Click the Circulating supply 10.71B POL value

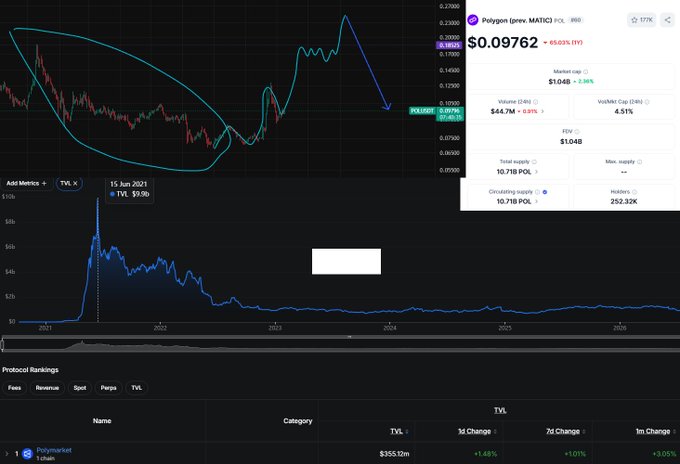[x=514, y=201]
